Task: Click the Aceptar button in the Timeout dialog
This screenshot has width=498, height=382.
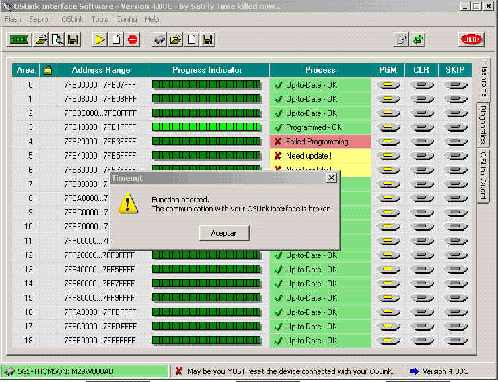Action: pos(224,233)
